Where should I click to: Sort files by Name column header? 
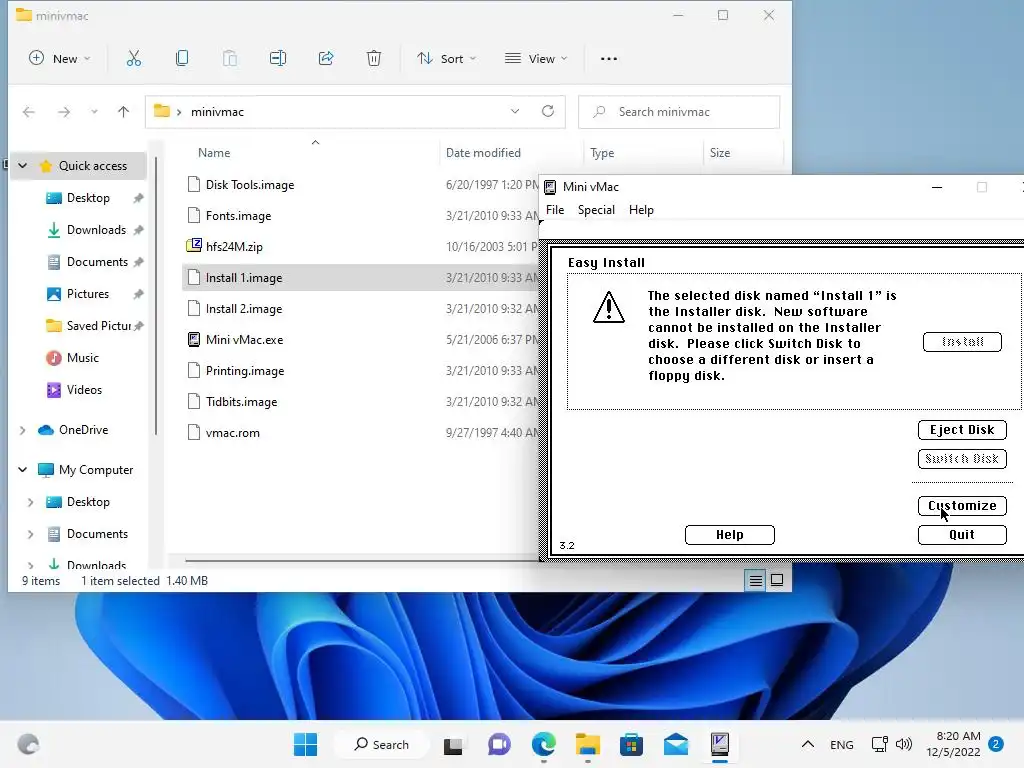point(214,153)
